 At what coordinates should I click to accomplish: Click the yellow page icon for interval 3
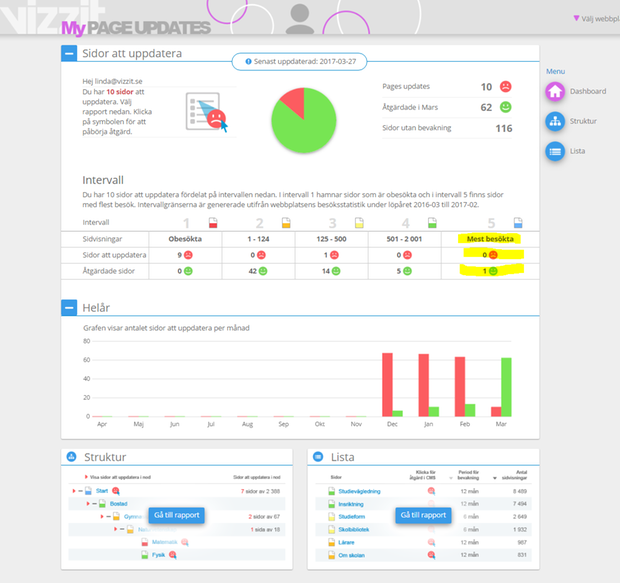point(359,223)
